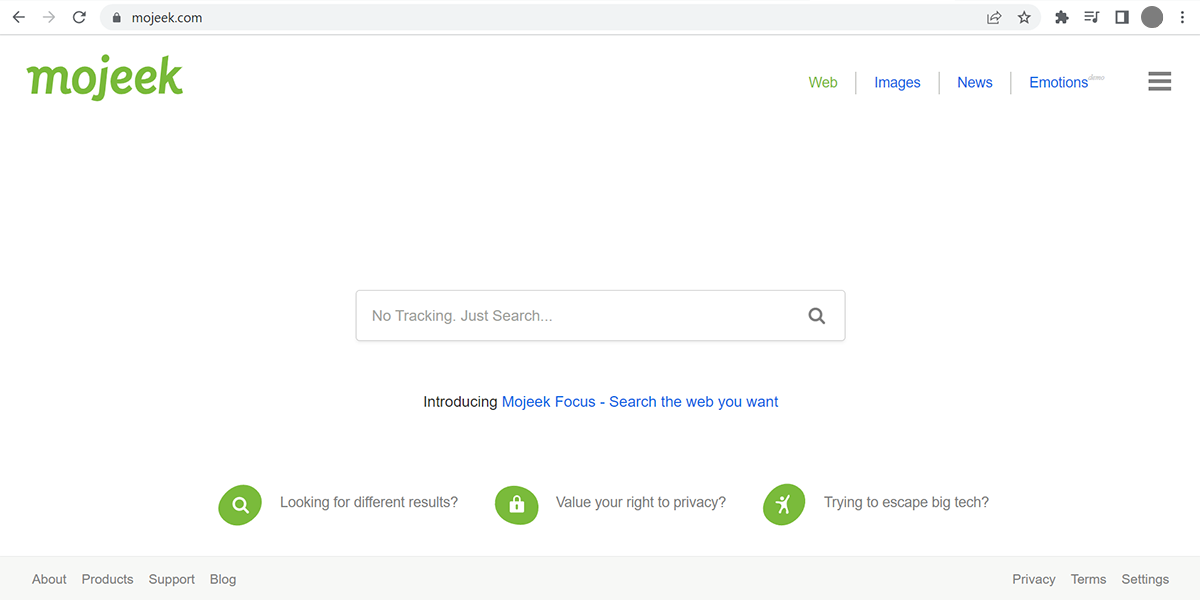Switch to News search tab
1200x600 pixels.
pos(975,83)
